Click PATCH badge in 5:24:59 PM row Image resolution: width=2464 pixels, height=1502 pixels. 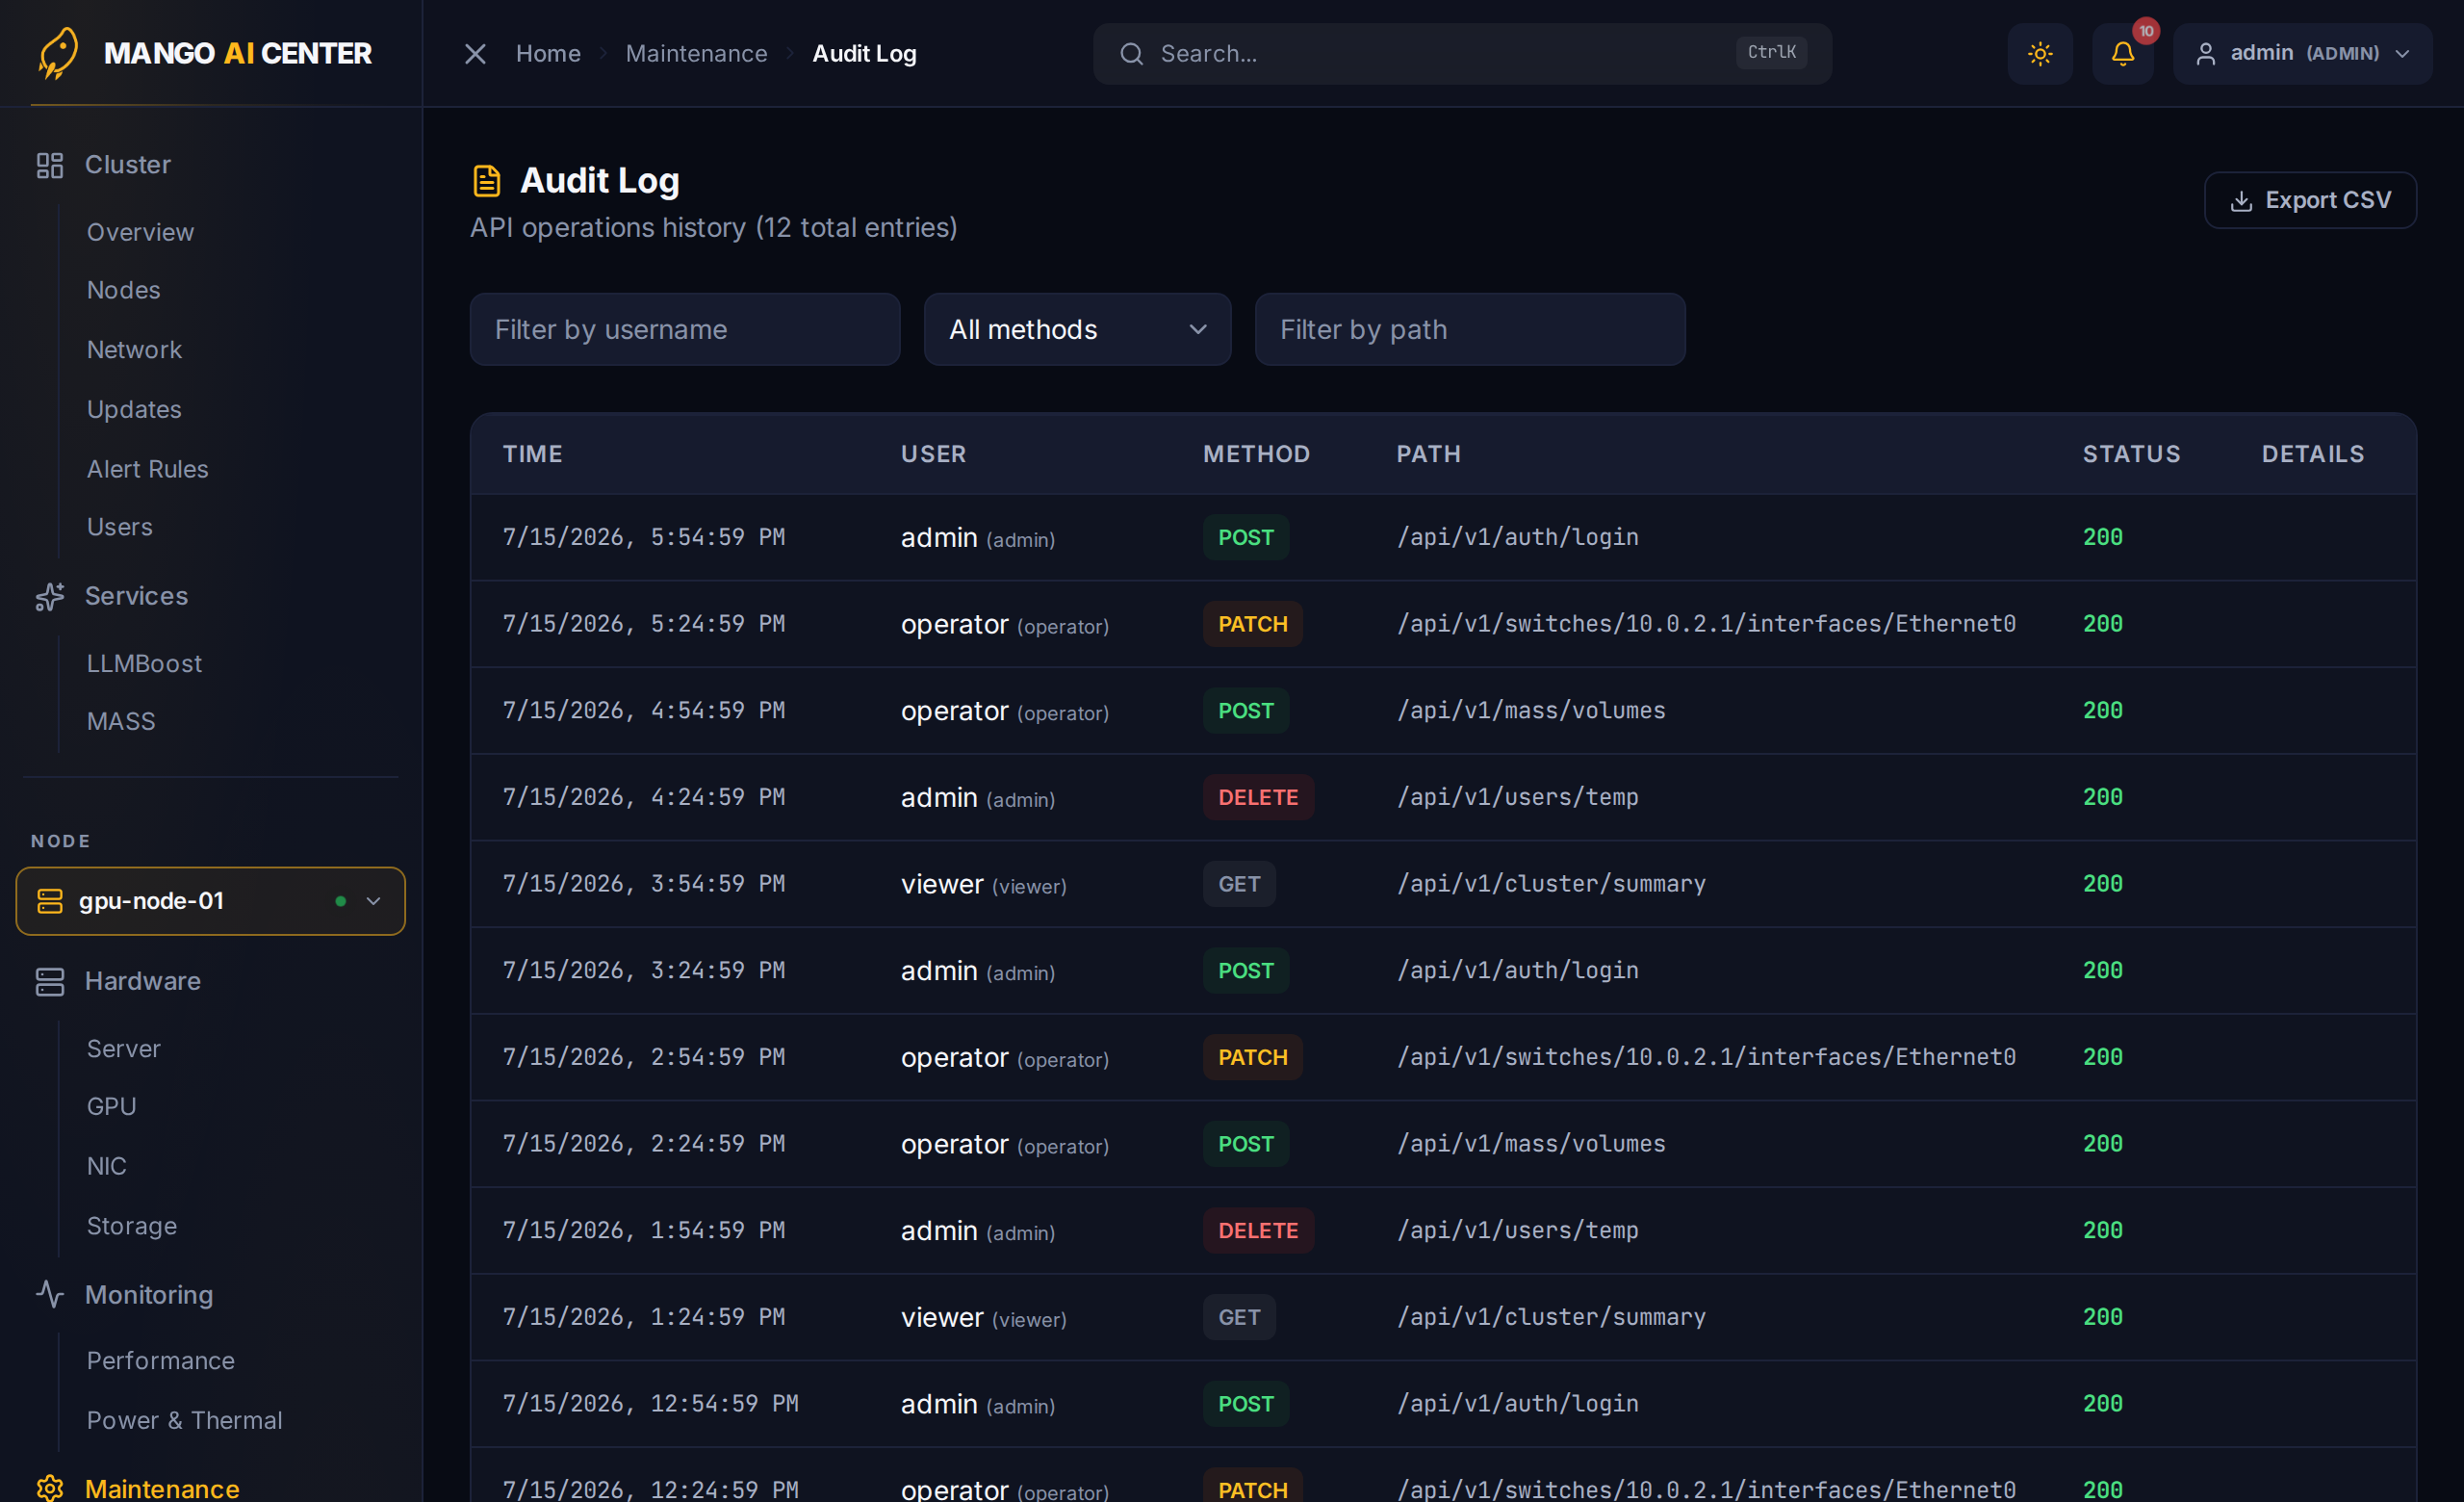pyautogui.click(x=1253, y=625)
